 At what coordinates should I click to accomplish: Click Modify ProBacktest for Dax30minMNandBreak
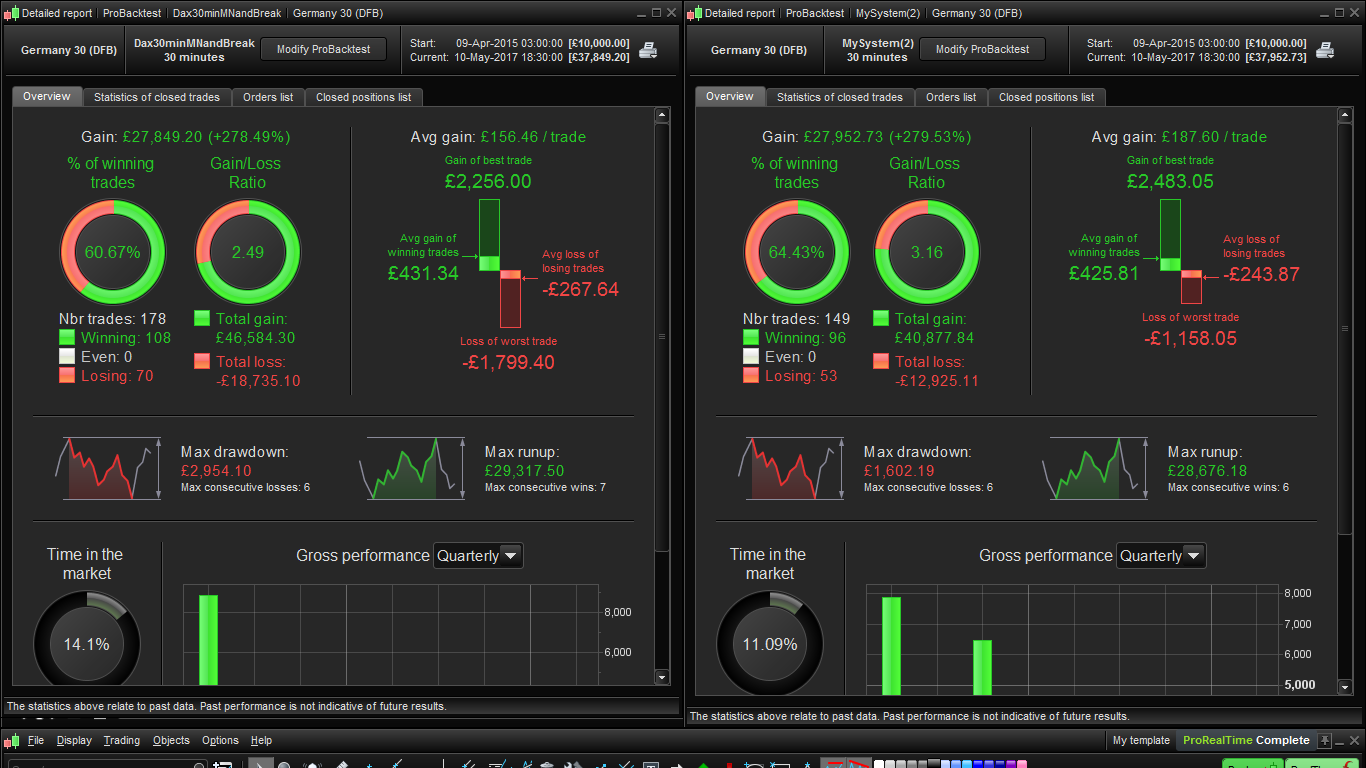(323, 49)
